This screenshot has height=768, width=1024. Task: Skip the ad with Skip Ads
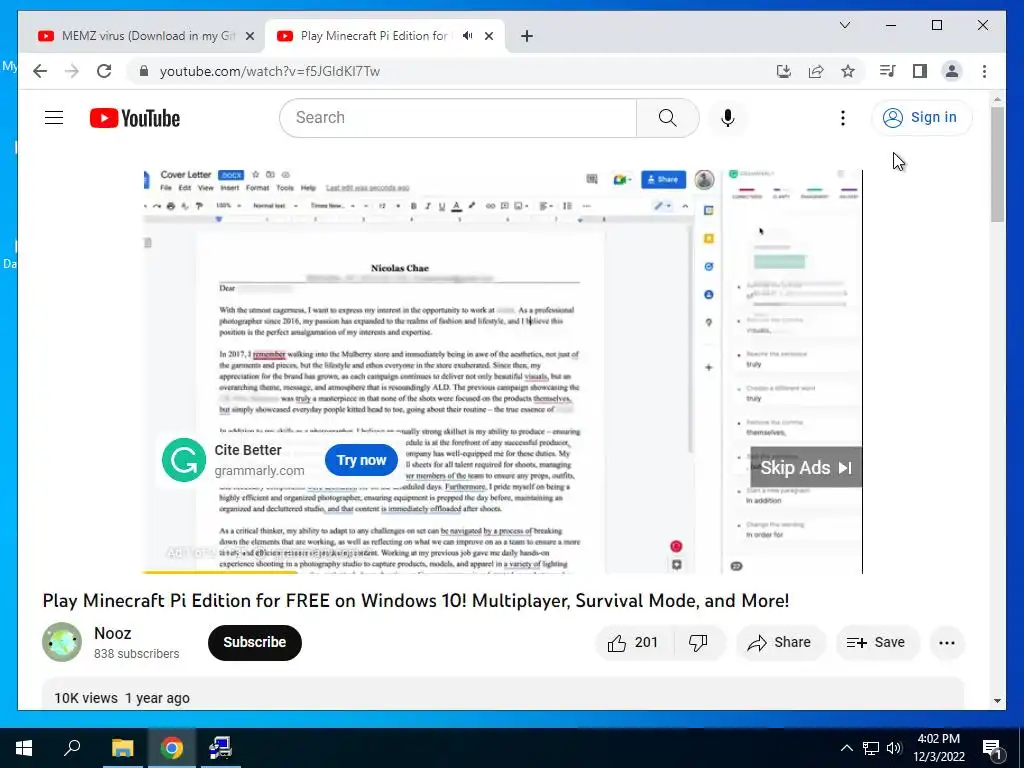[x=806, y=468]
